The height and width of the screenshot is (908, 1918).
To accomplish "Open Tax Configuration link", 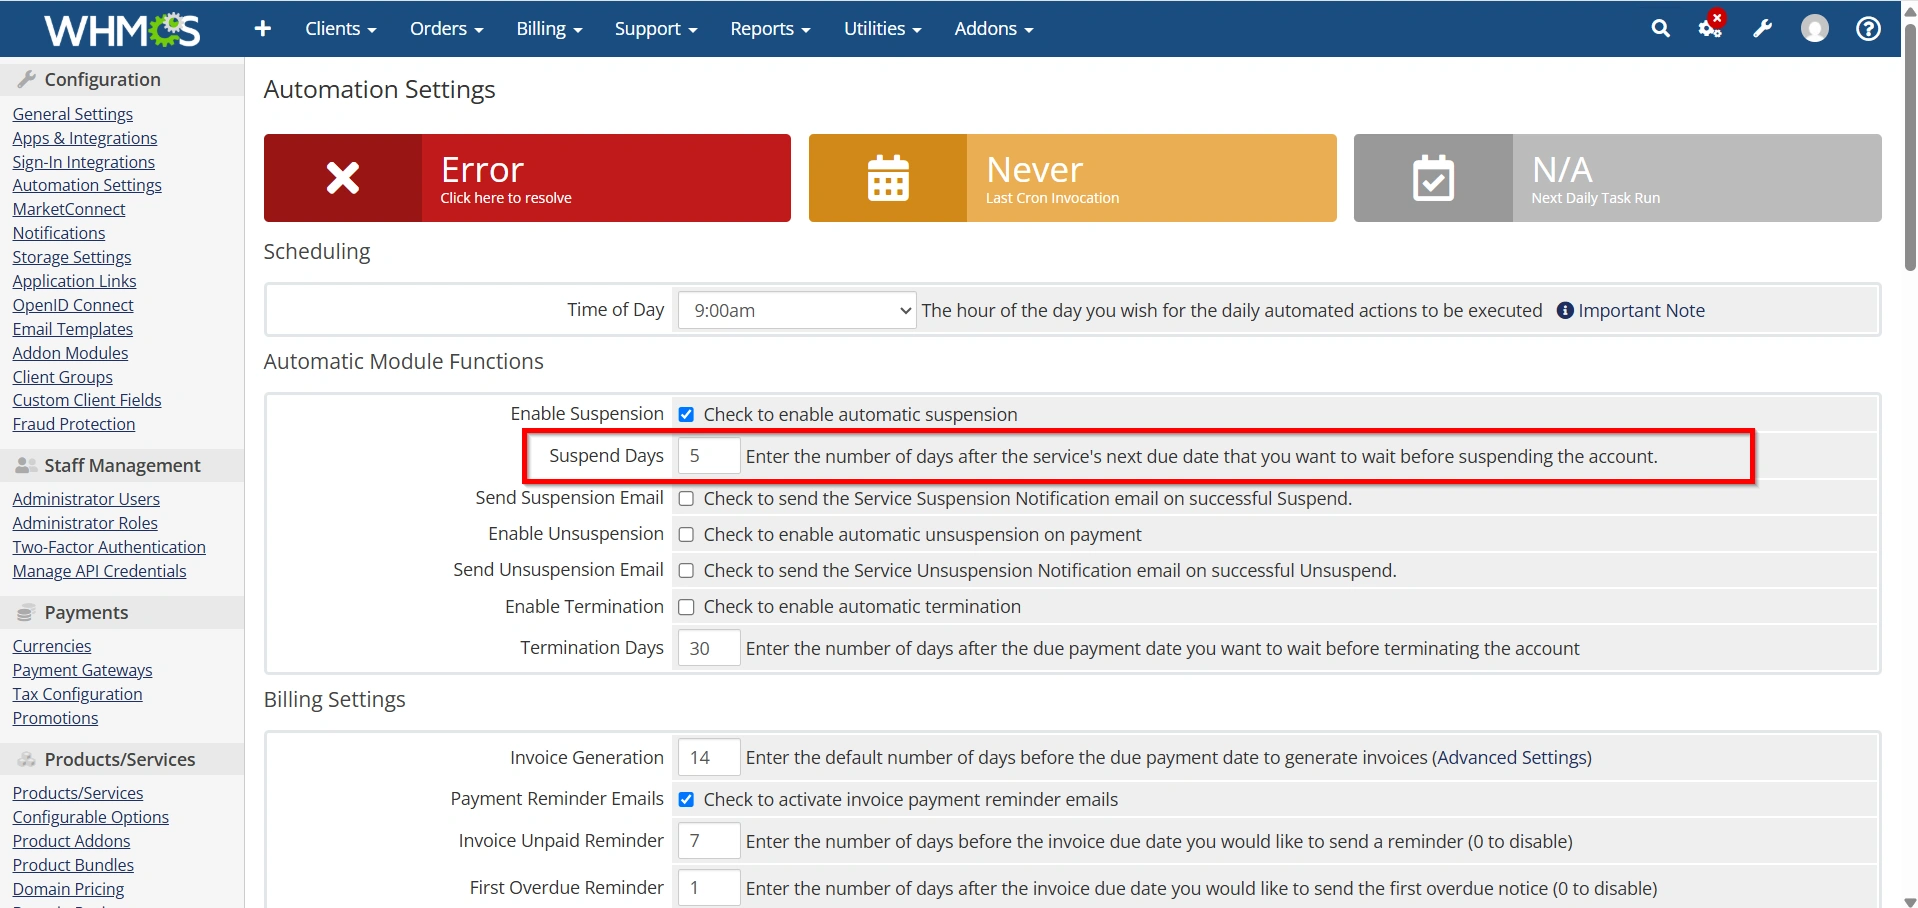I will (x=78, y=694).
